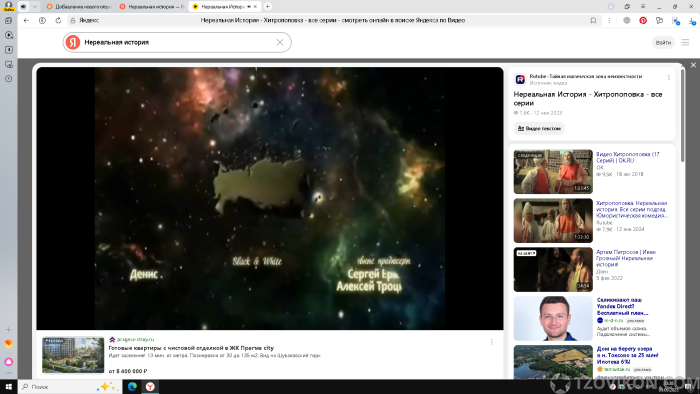Viewport: 700px width, 394px height.
Task: Play the Хитропоповка 17 серий OK.RU video thumbnail
Action: tap(553, 172)
